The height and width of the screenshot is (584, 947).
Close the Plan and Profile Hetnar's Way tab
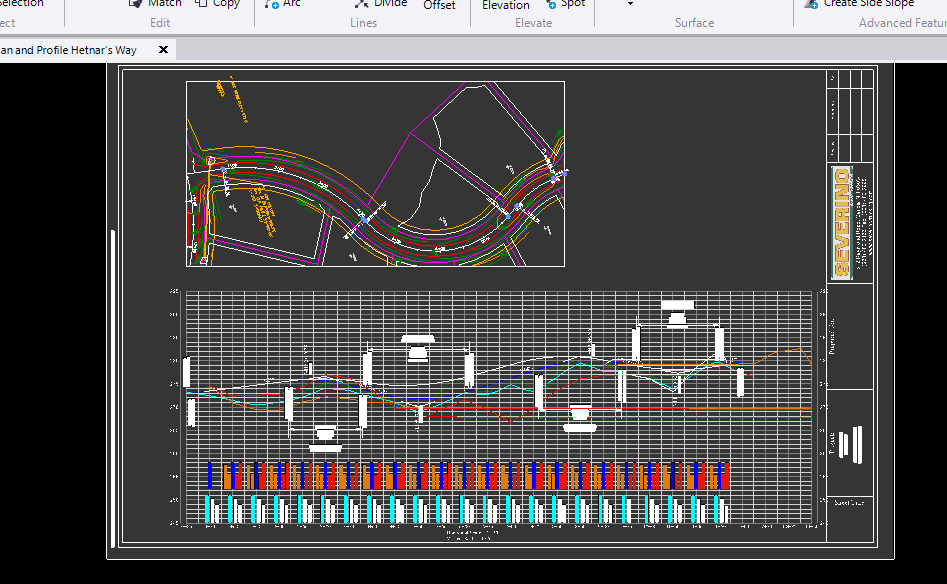163,49
